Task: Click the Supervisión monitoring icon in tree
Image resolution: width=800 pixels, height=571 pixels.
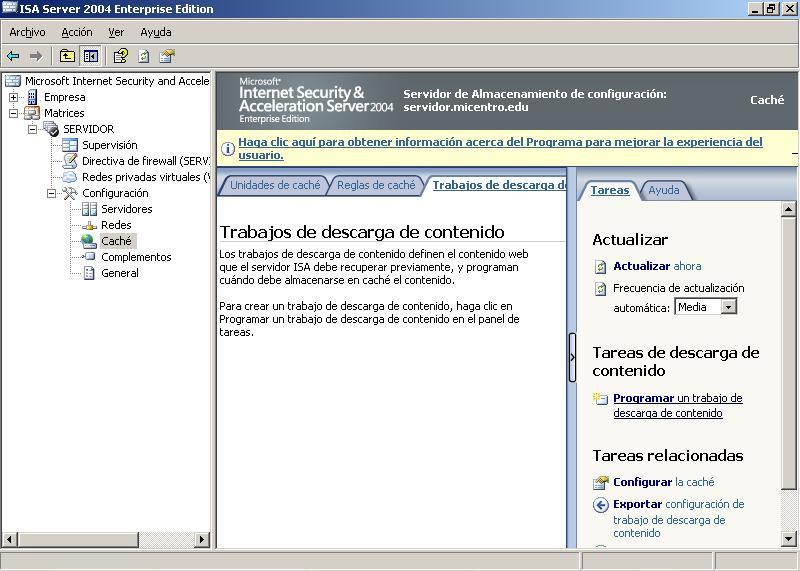Action: (70, 145)
